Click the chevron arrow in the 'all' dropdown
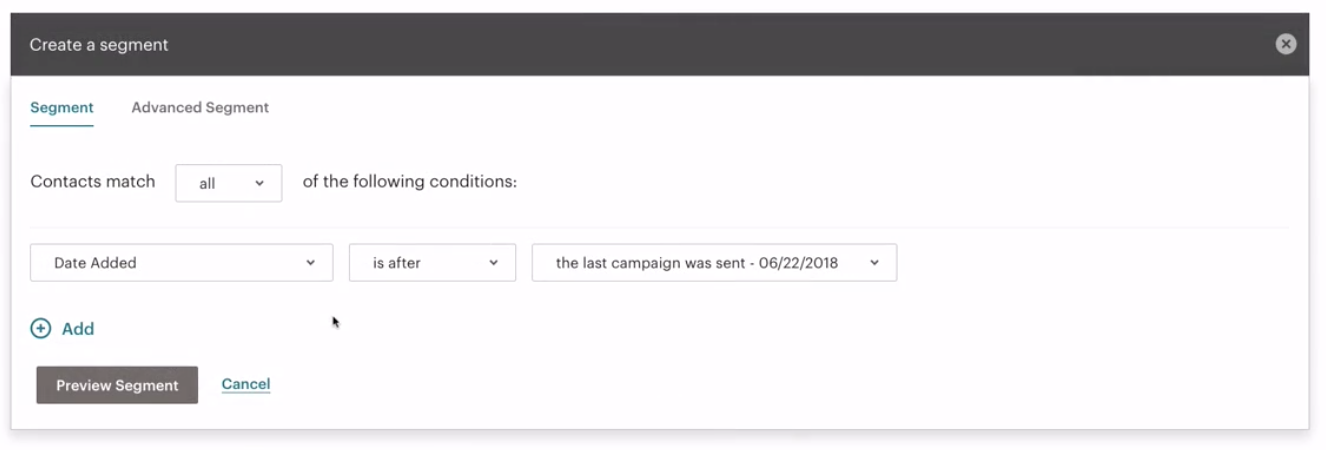The height and width of the screenshot is (450, 1326). click(x=260, y=184)
